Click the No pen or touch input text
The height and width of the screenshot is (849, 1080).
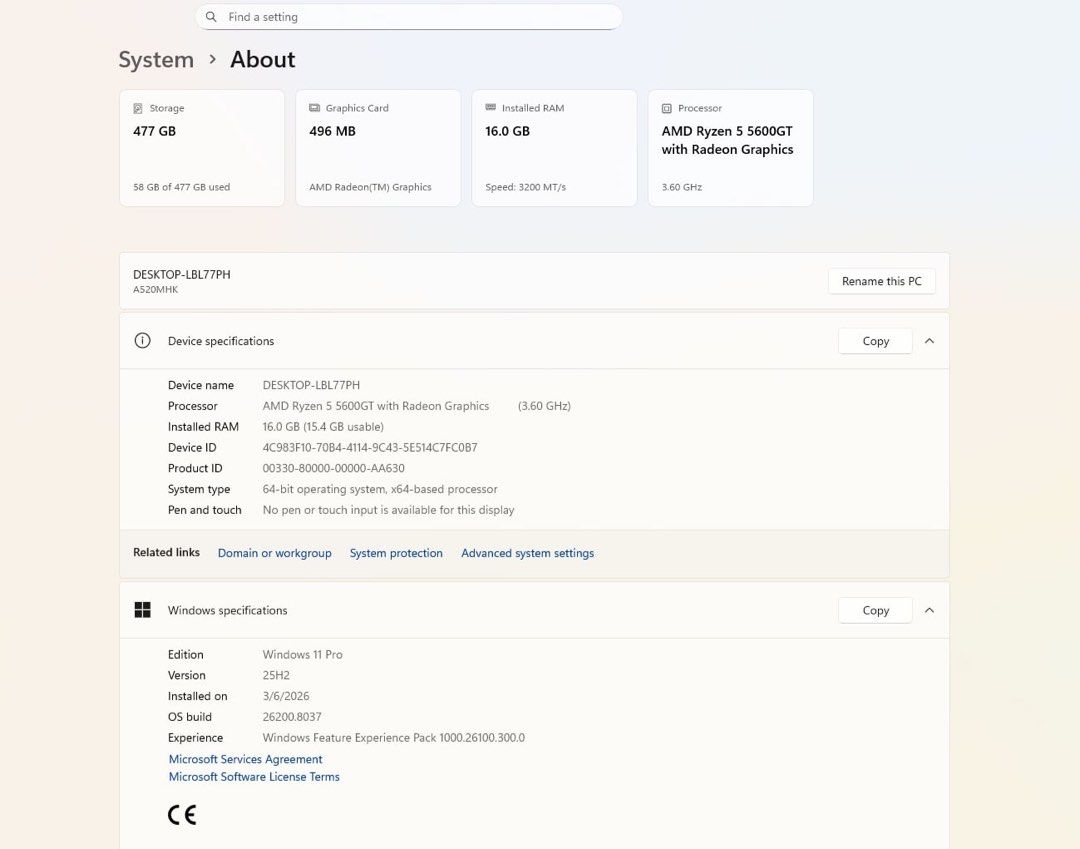click(x=388, y=510)
